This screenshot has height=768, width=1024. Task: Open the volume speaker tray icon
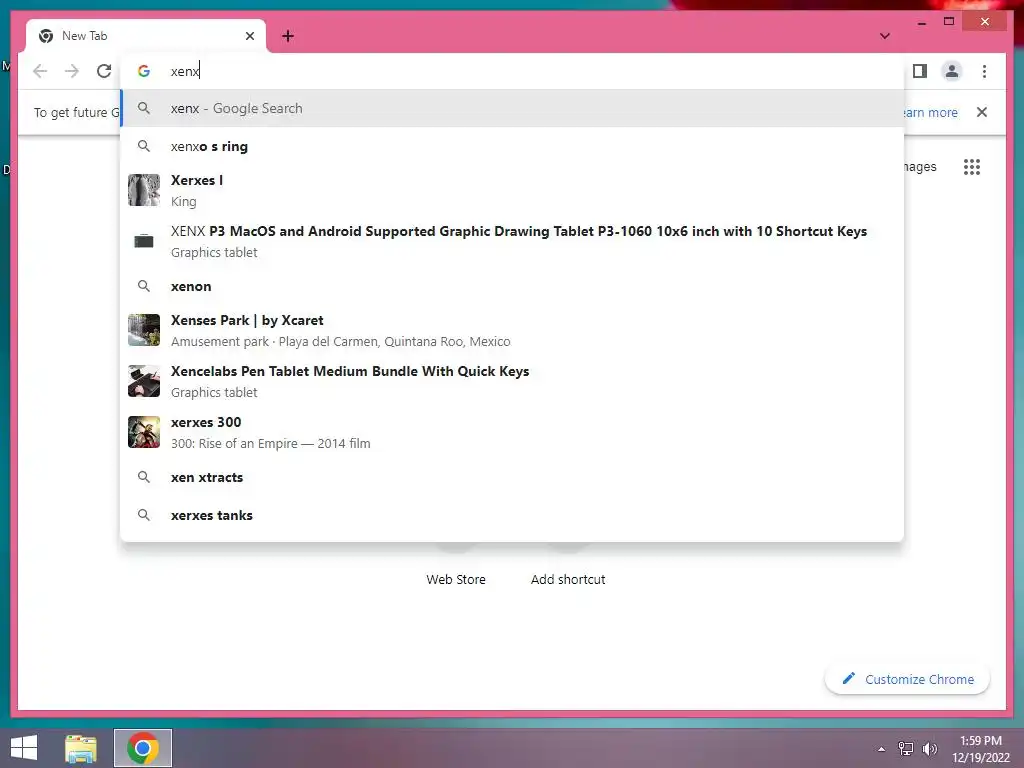(x=929, y=749)
